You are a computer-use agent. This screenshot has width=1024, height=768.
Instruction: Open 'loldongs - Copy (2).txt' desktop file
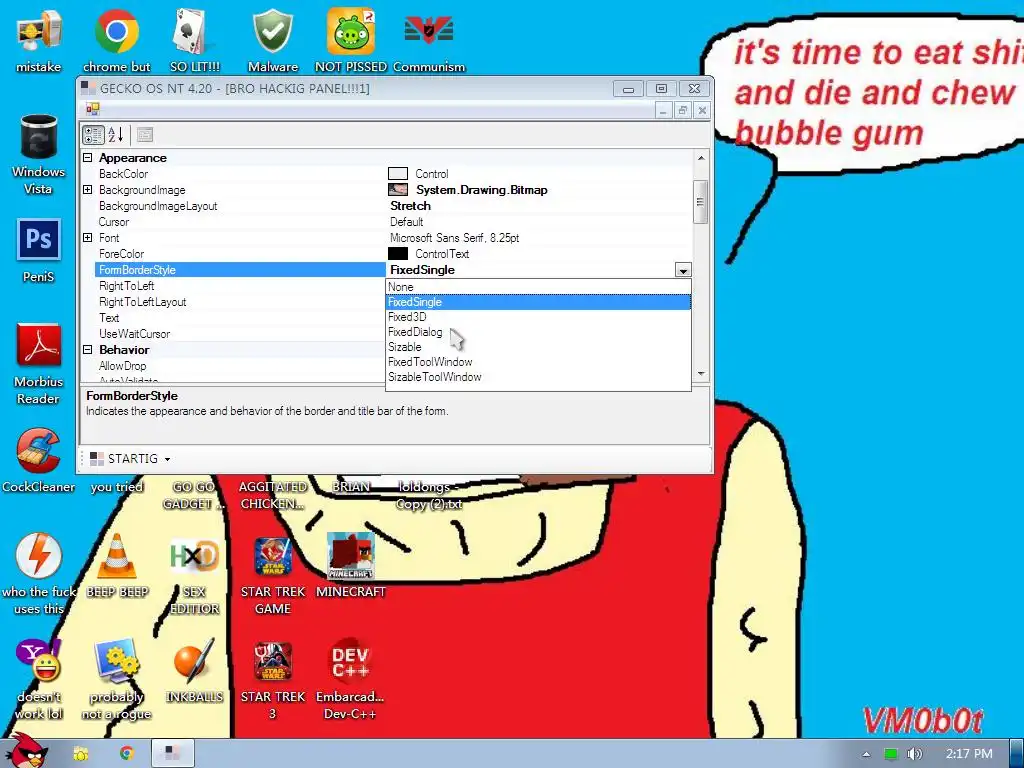click(429, 496)
